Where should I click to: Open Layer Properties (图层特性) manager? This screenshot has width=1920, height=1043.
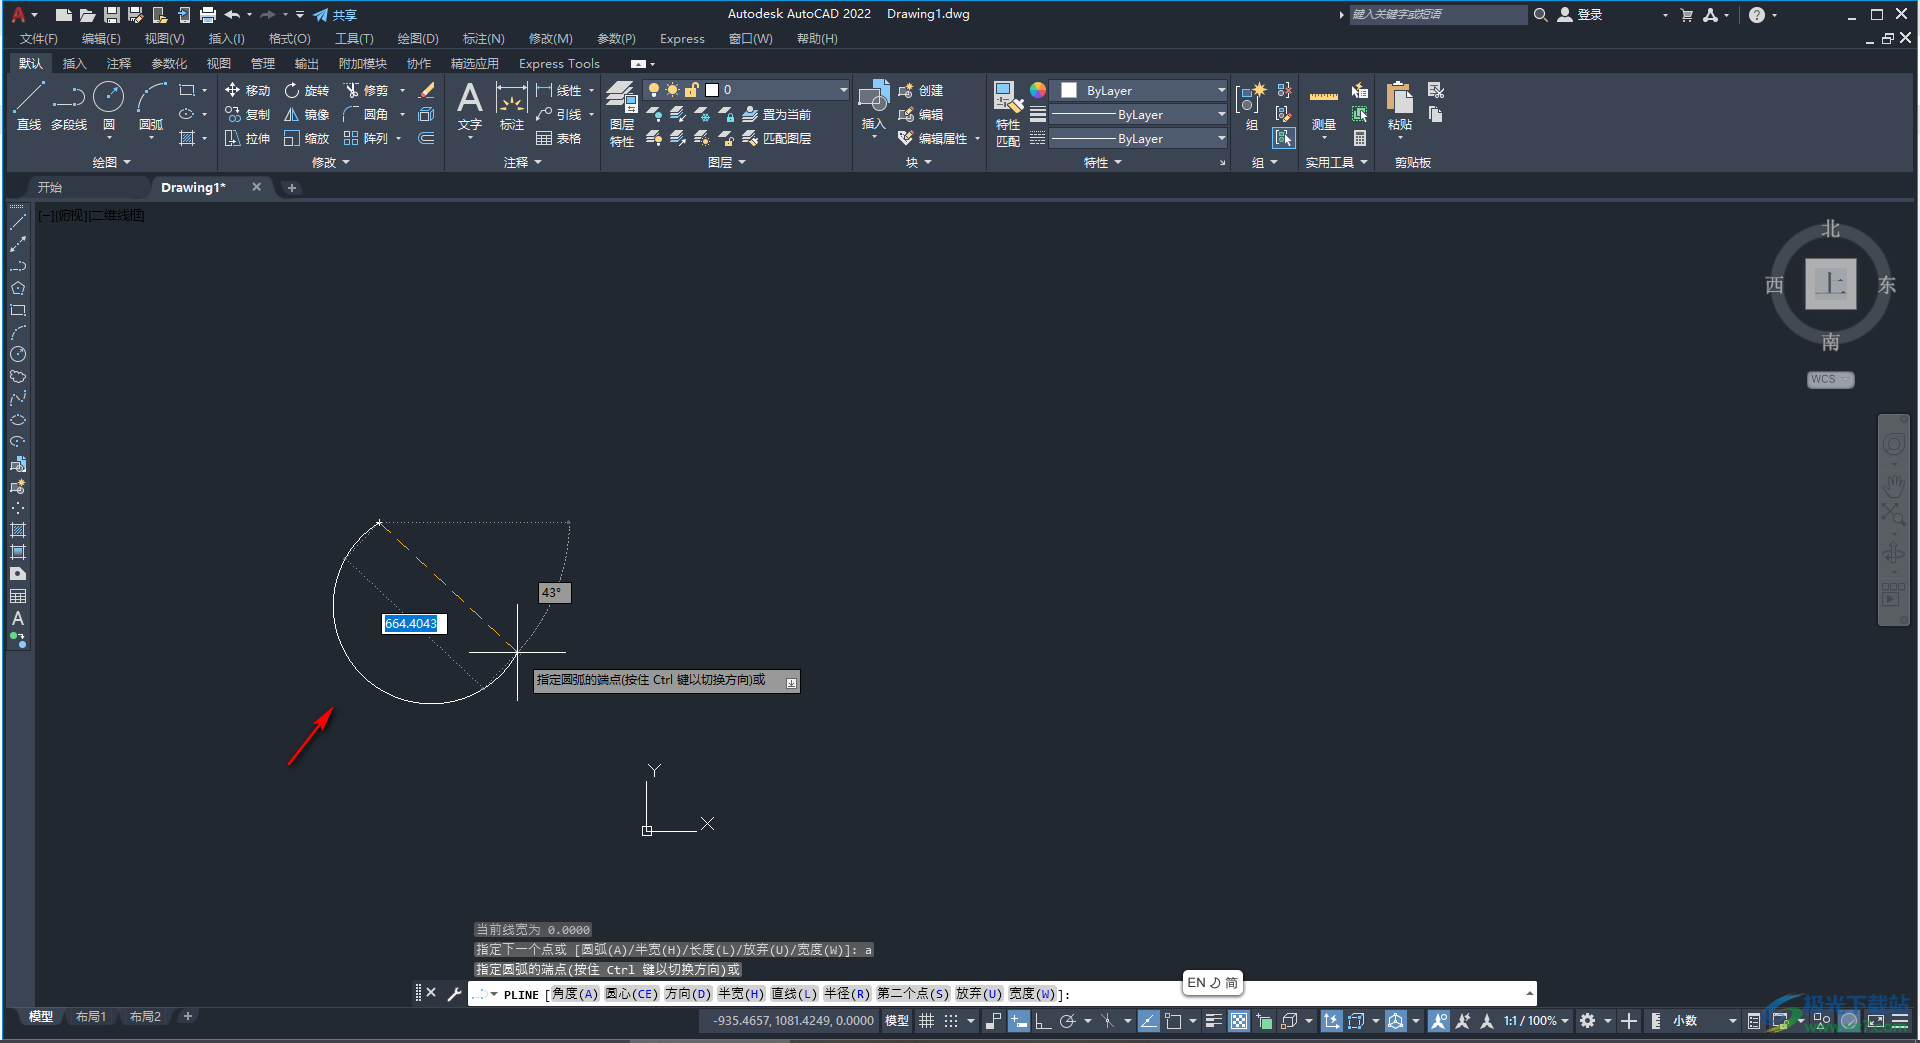[x=622, y=114]
